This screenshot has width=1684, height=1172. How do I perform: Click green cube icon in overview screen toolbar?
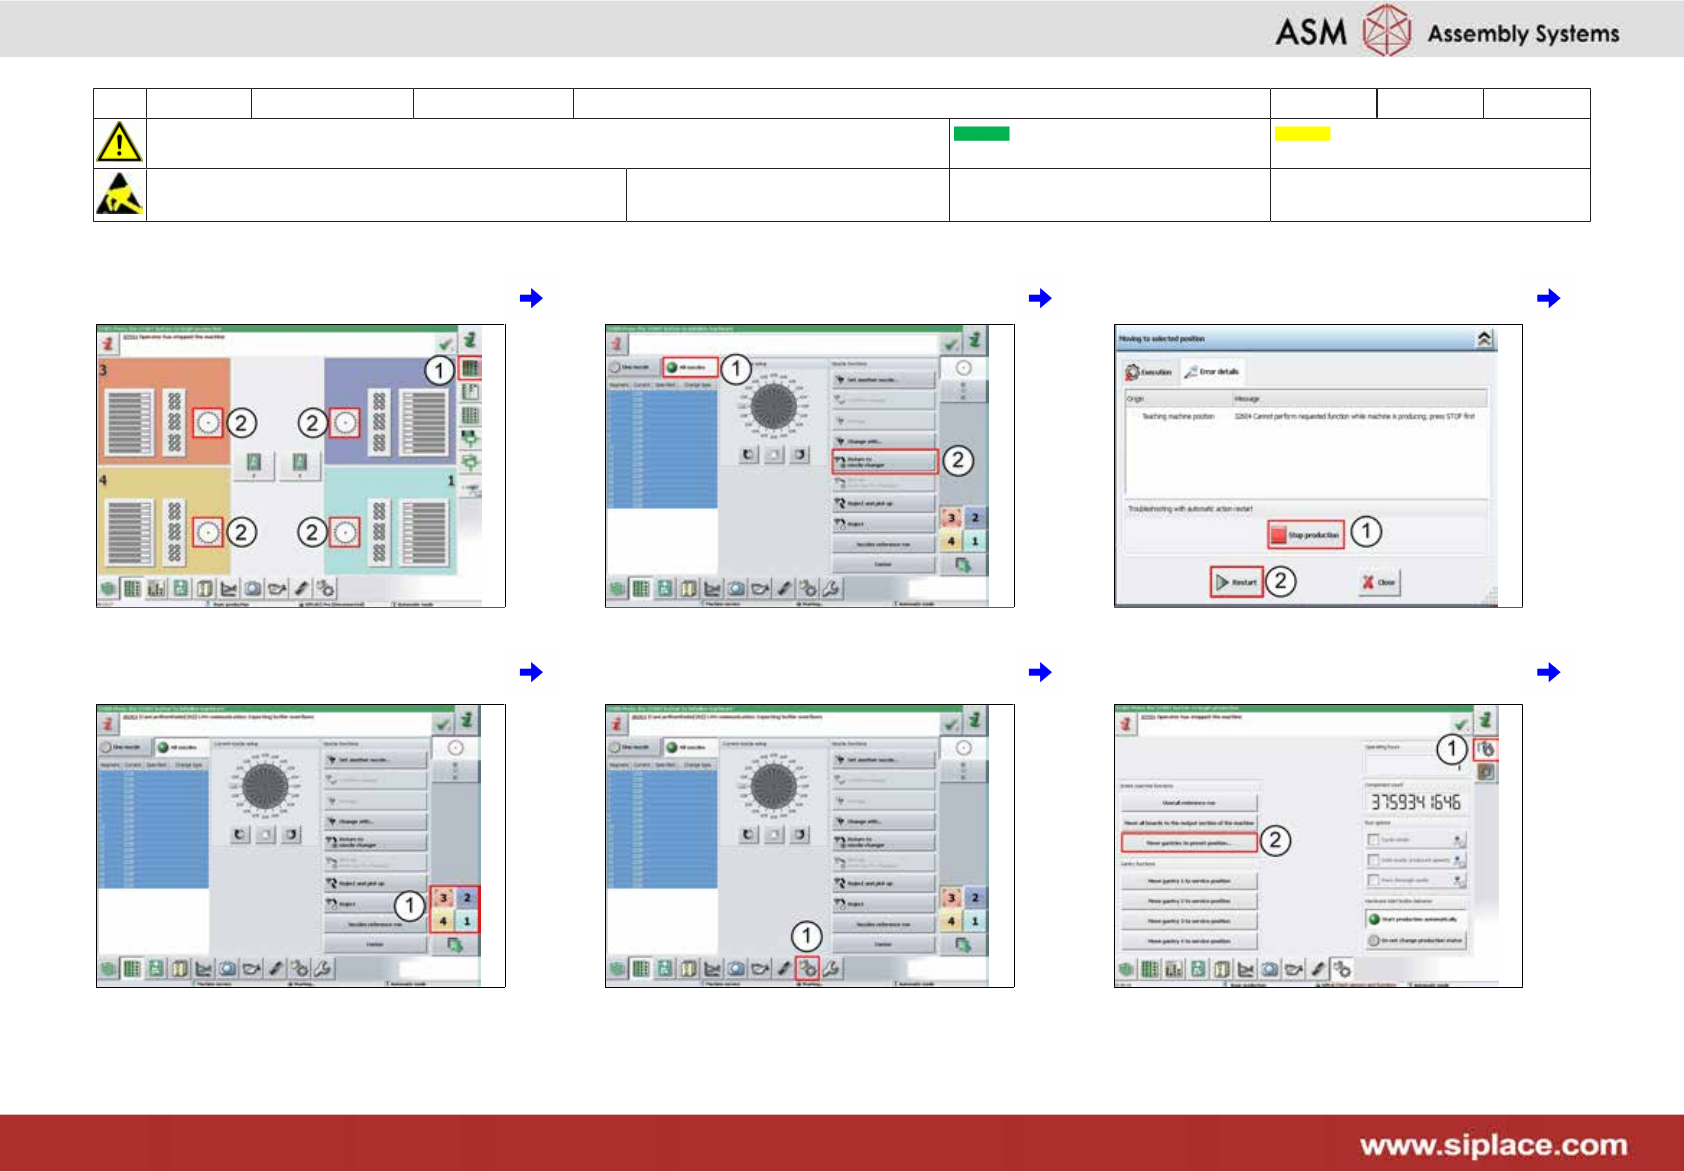[x=109, y=588]
